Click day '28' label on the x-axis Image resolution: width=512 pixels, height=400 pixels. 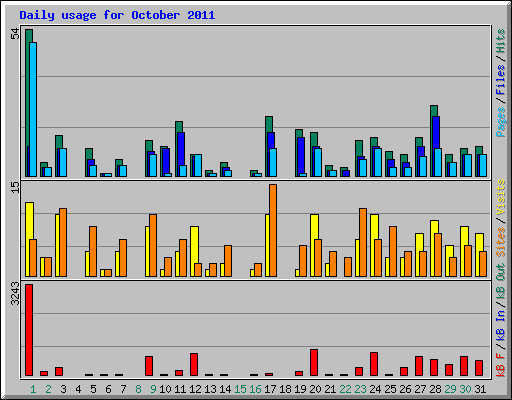click(x=435, y=389)
